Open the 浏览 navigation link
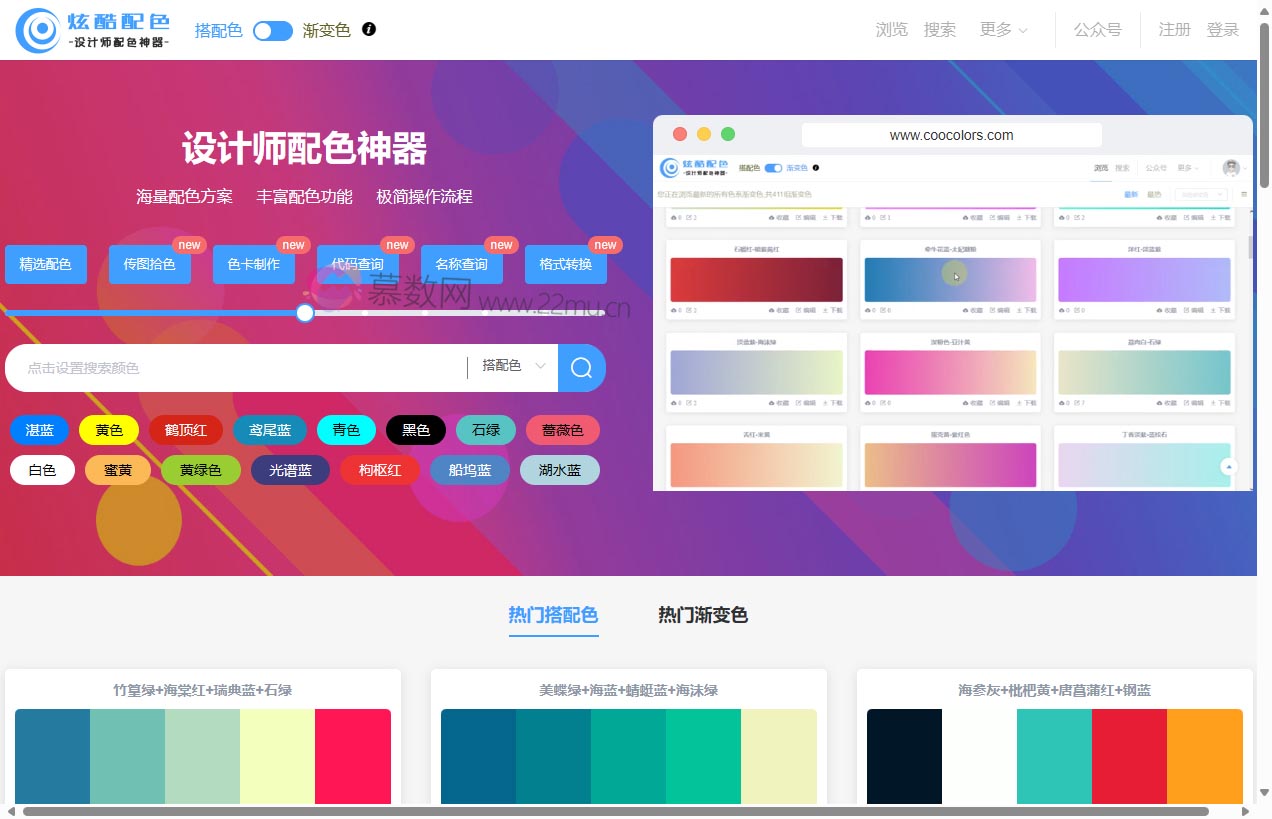Viewport: 1272px width, 819px height. click(891, 30)
